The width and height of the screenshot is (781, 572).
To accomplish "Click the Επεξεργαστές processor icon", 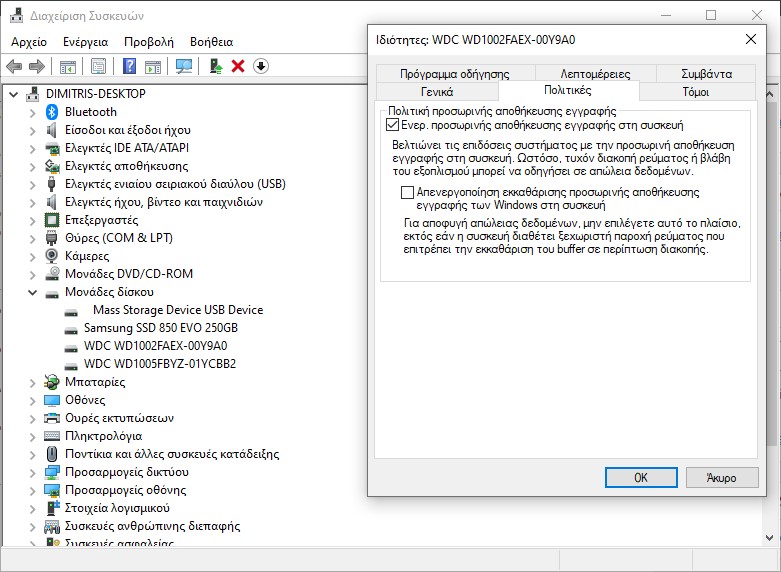I will [52, 220].
